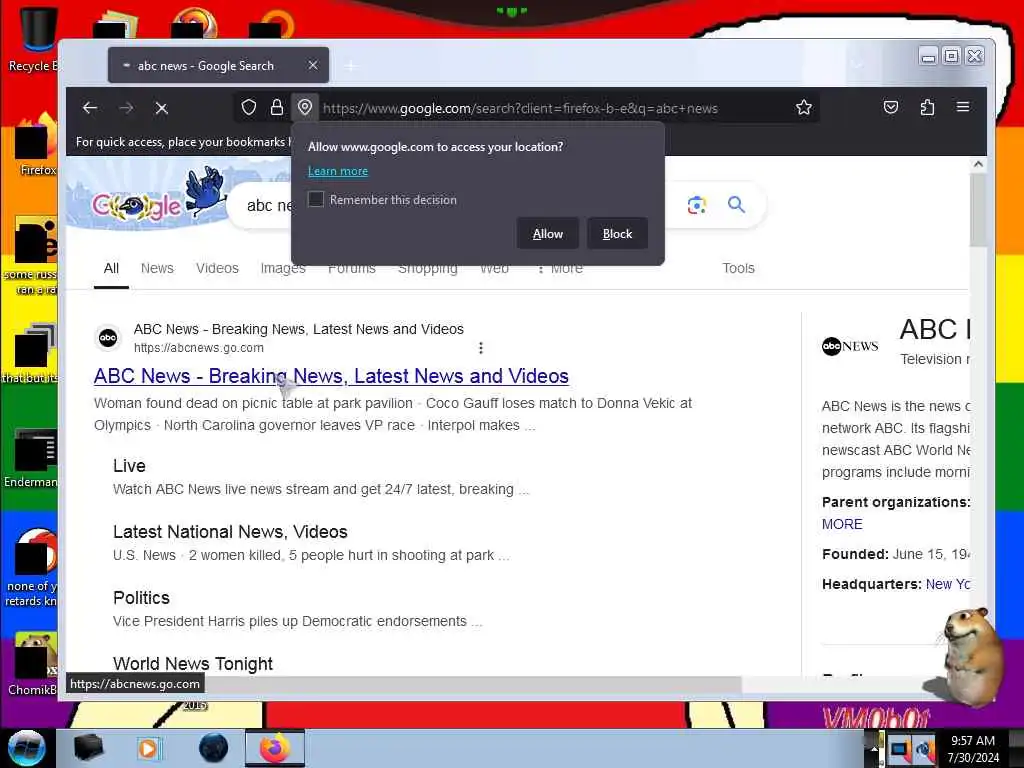Open the Tools search option
Viewport: 1024px width, 768px height.
[x=738, y=268]
